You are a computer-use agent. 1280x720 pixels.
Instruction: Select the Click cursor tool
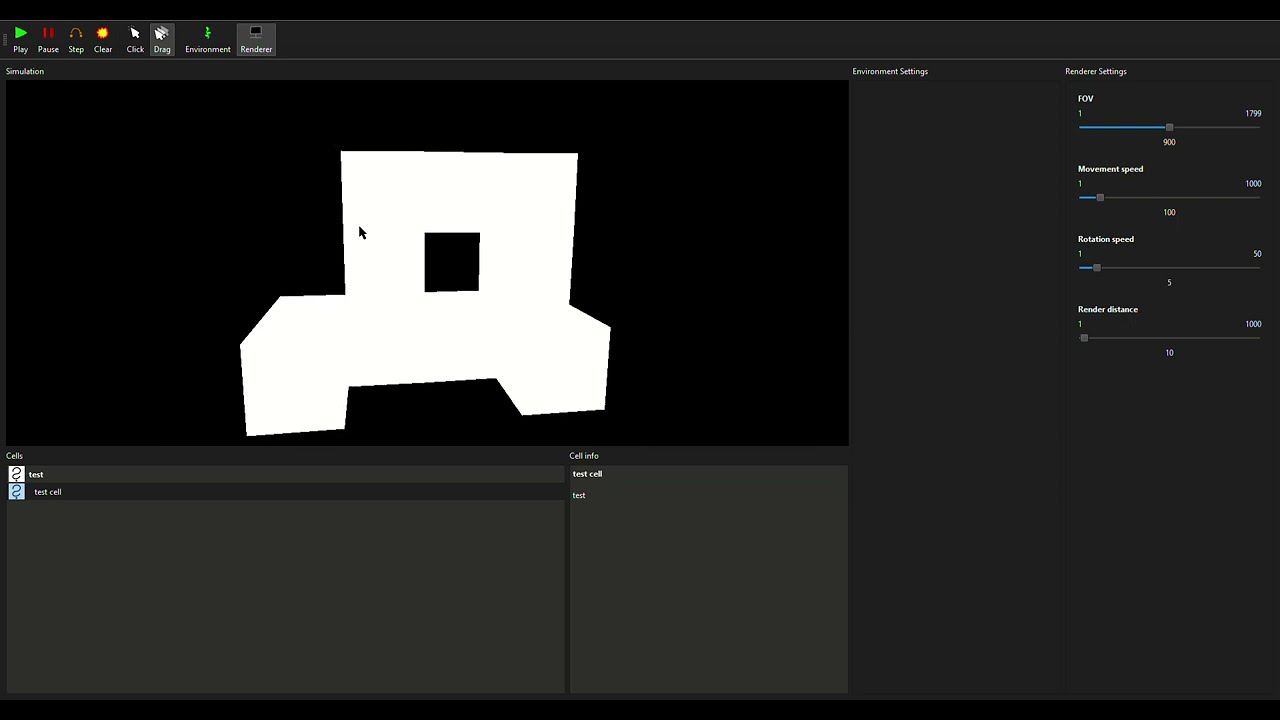135,39
